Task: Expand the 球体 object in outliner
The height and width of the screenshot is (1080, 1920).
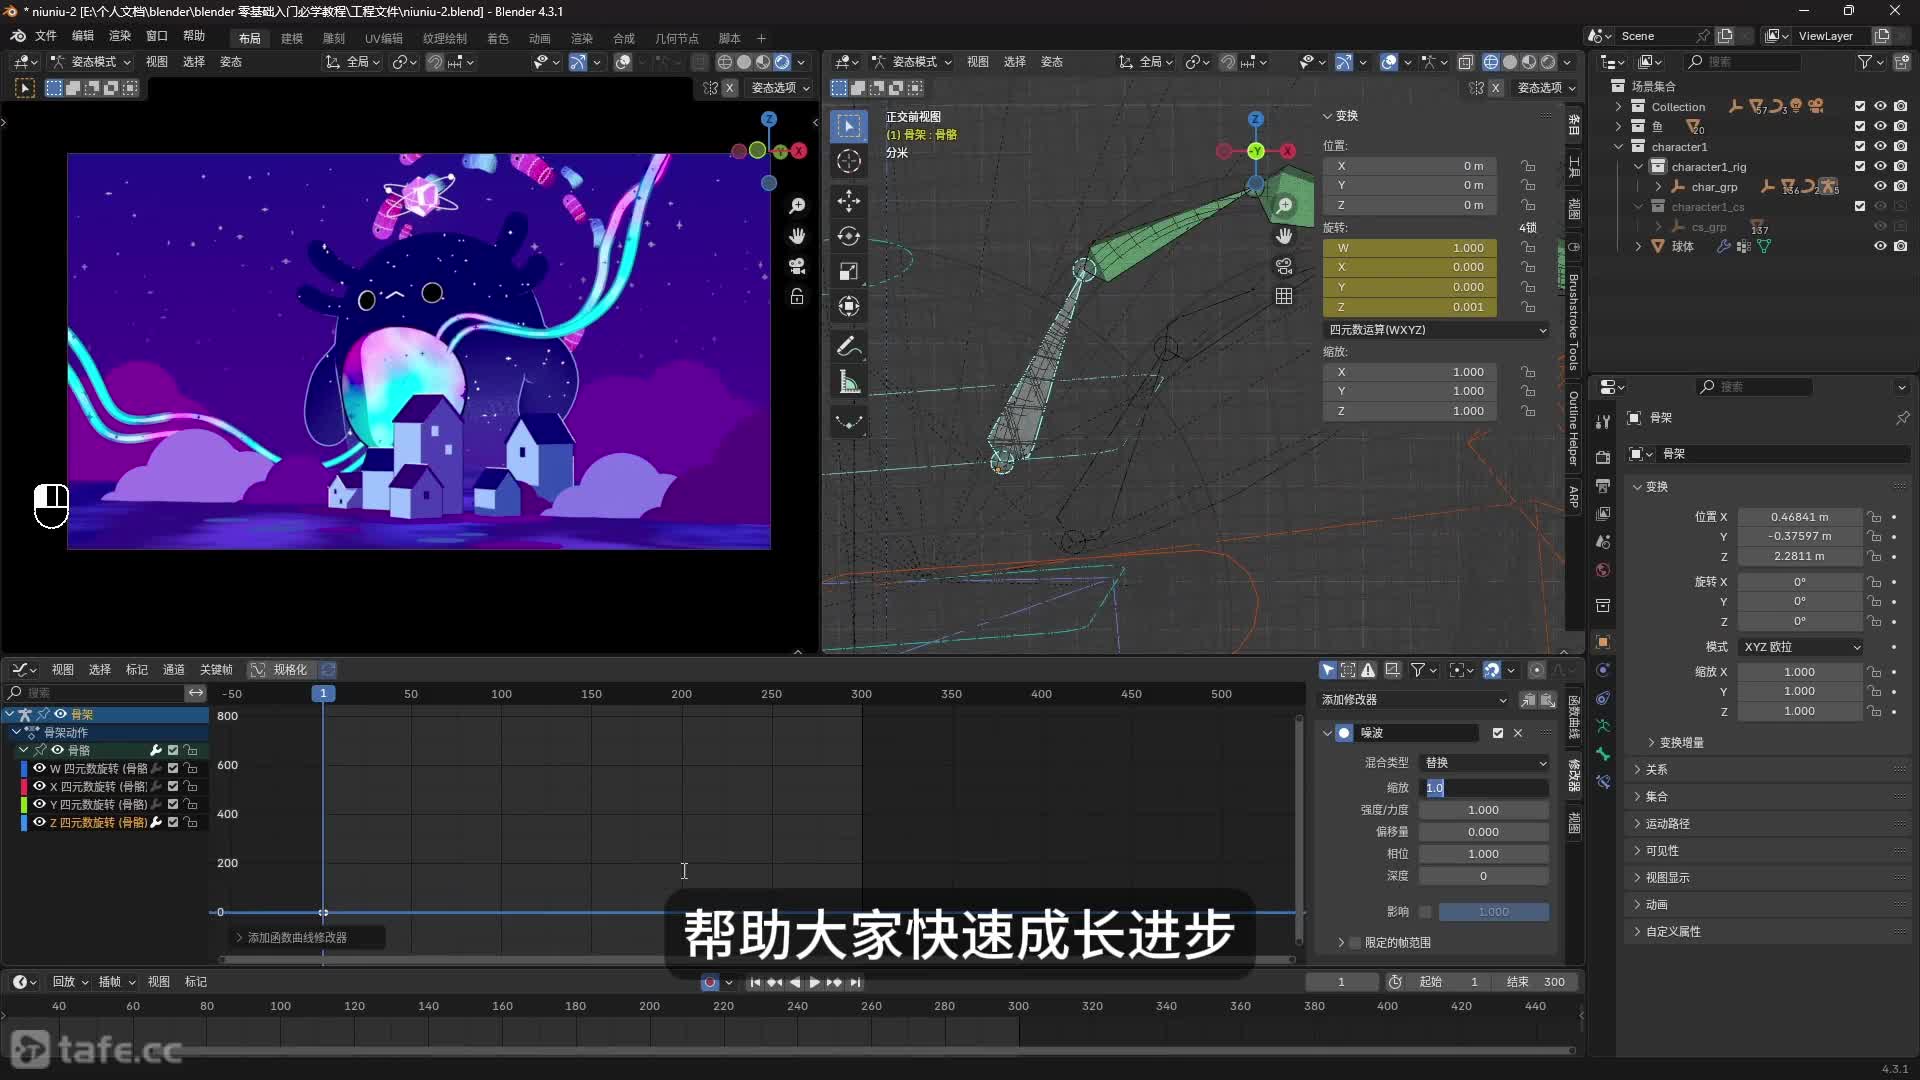Action: (x=1638, y=246)
